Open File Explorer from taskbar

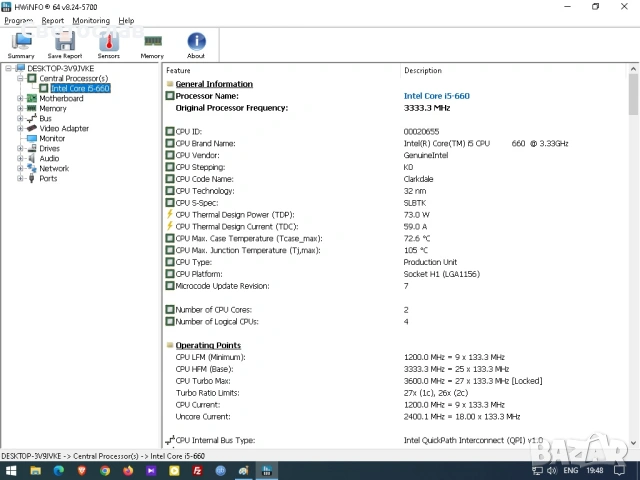[x=36, y=471]
